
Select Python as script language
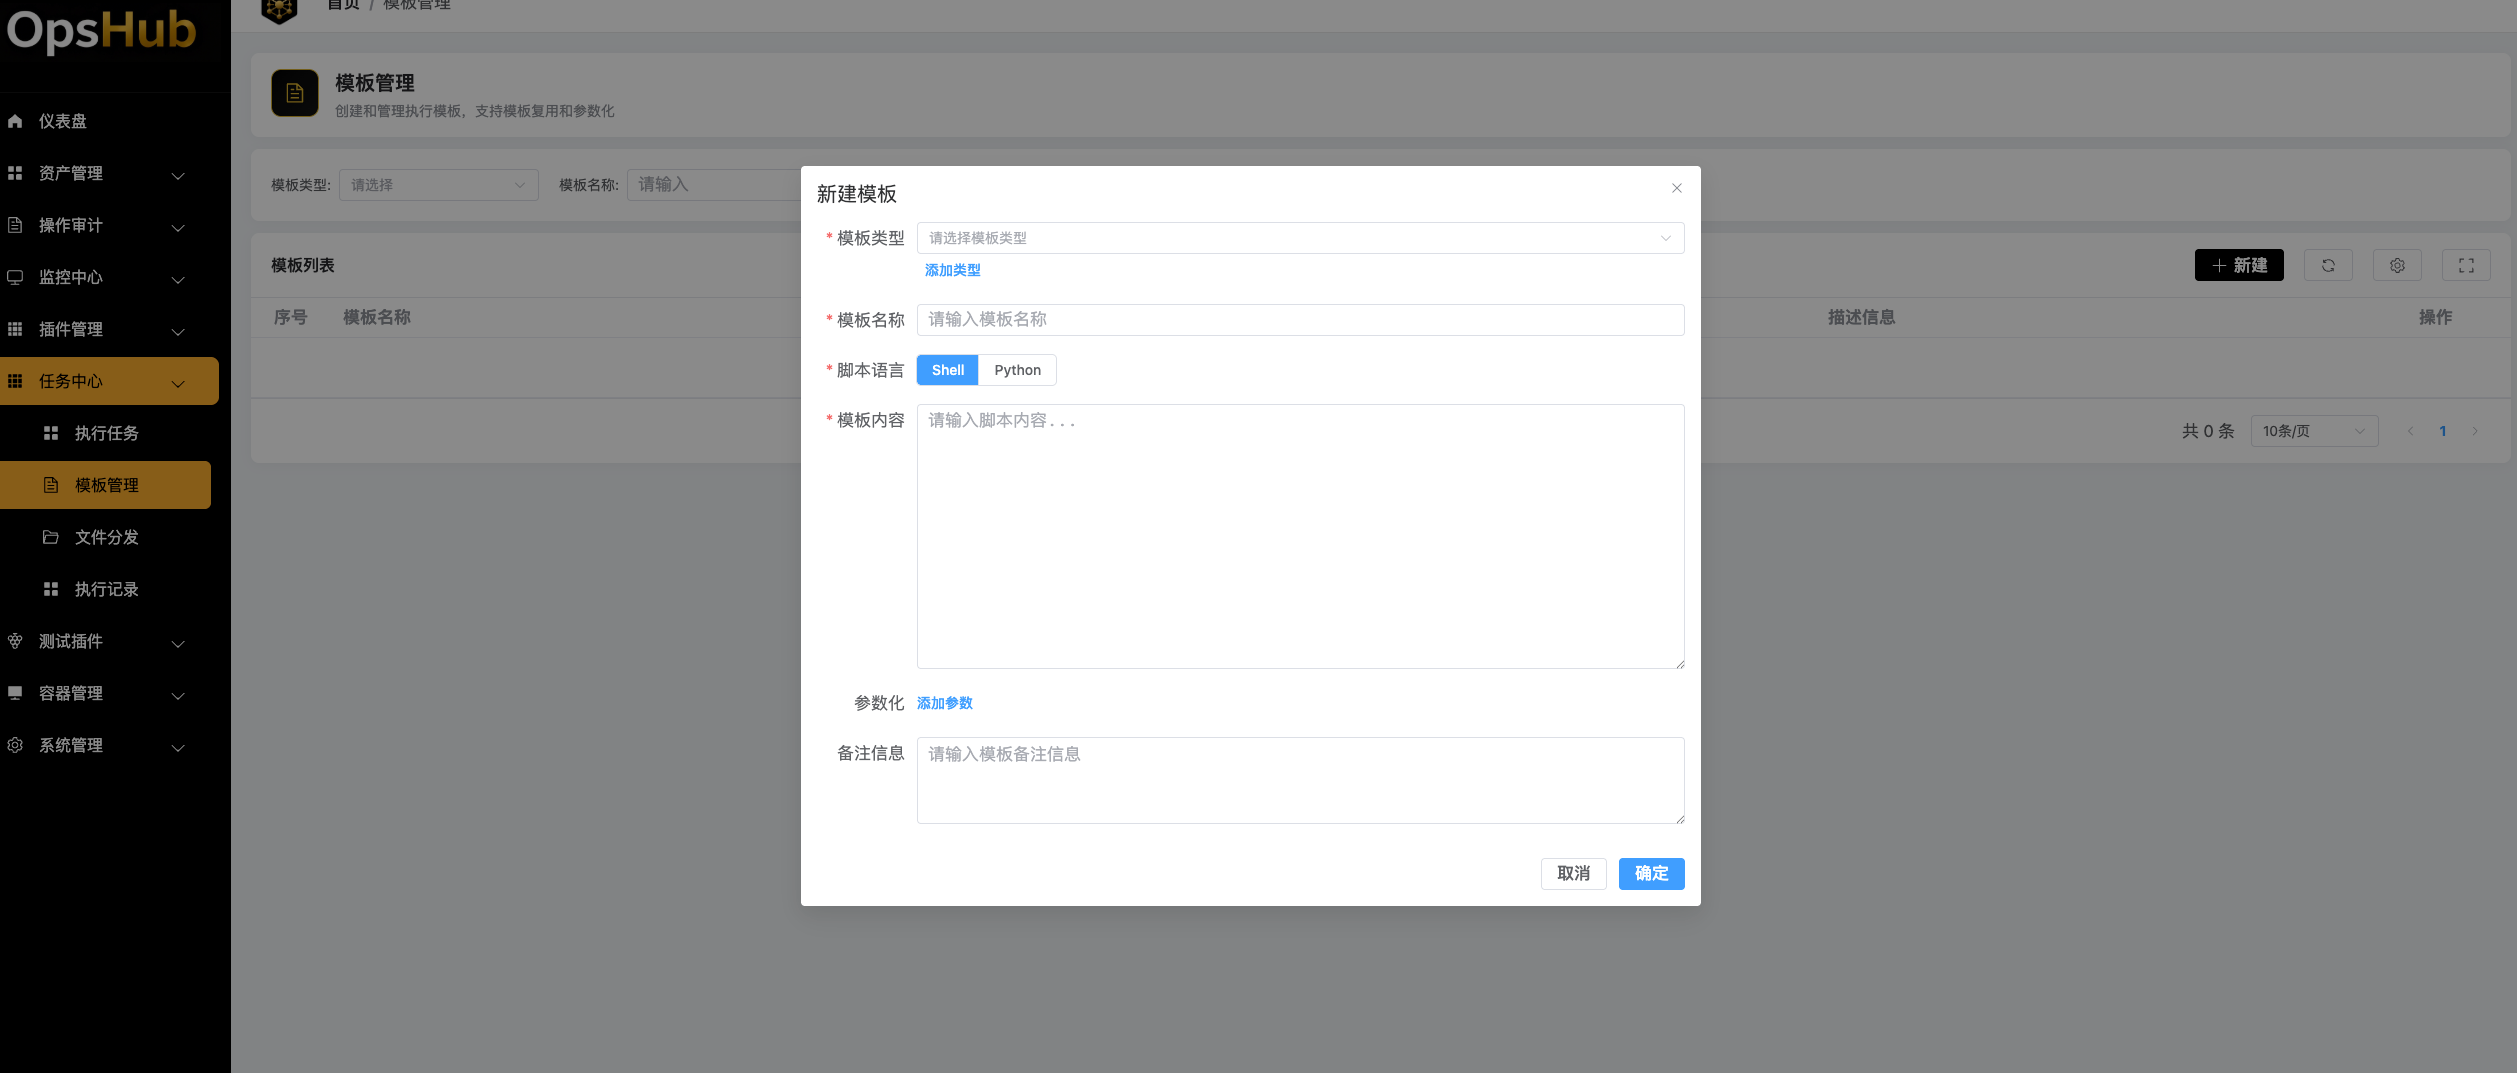point(1017,370)
